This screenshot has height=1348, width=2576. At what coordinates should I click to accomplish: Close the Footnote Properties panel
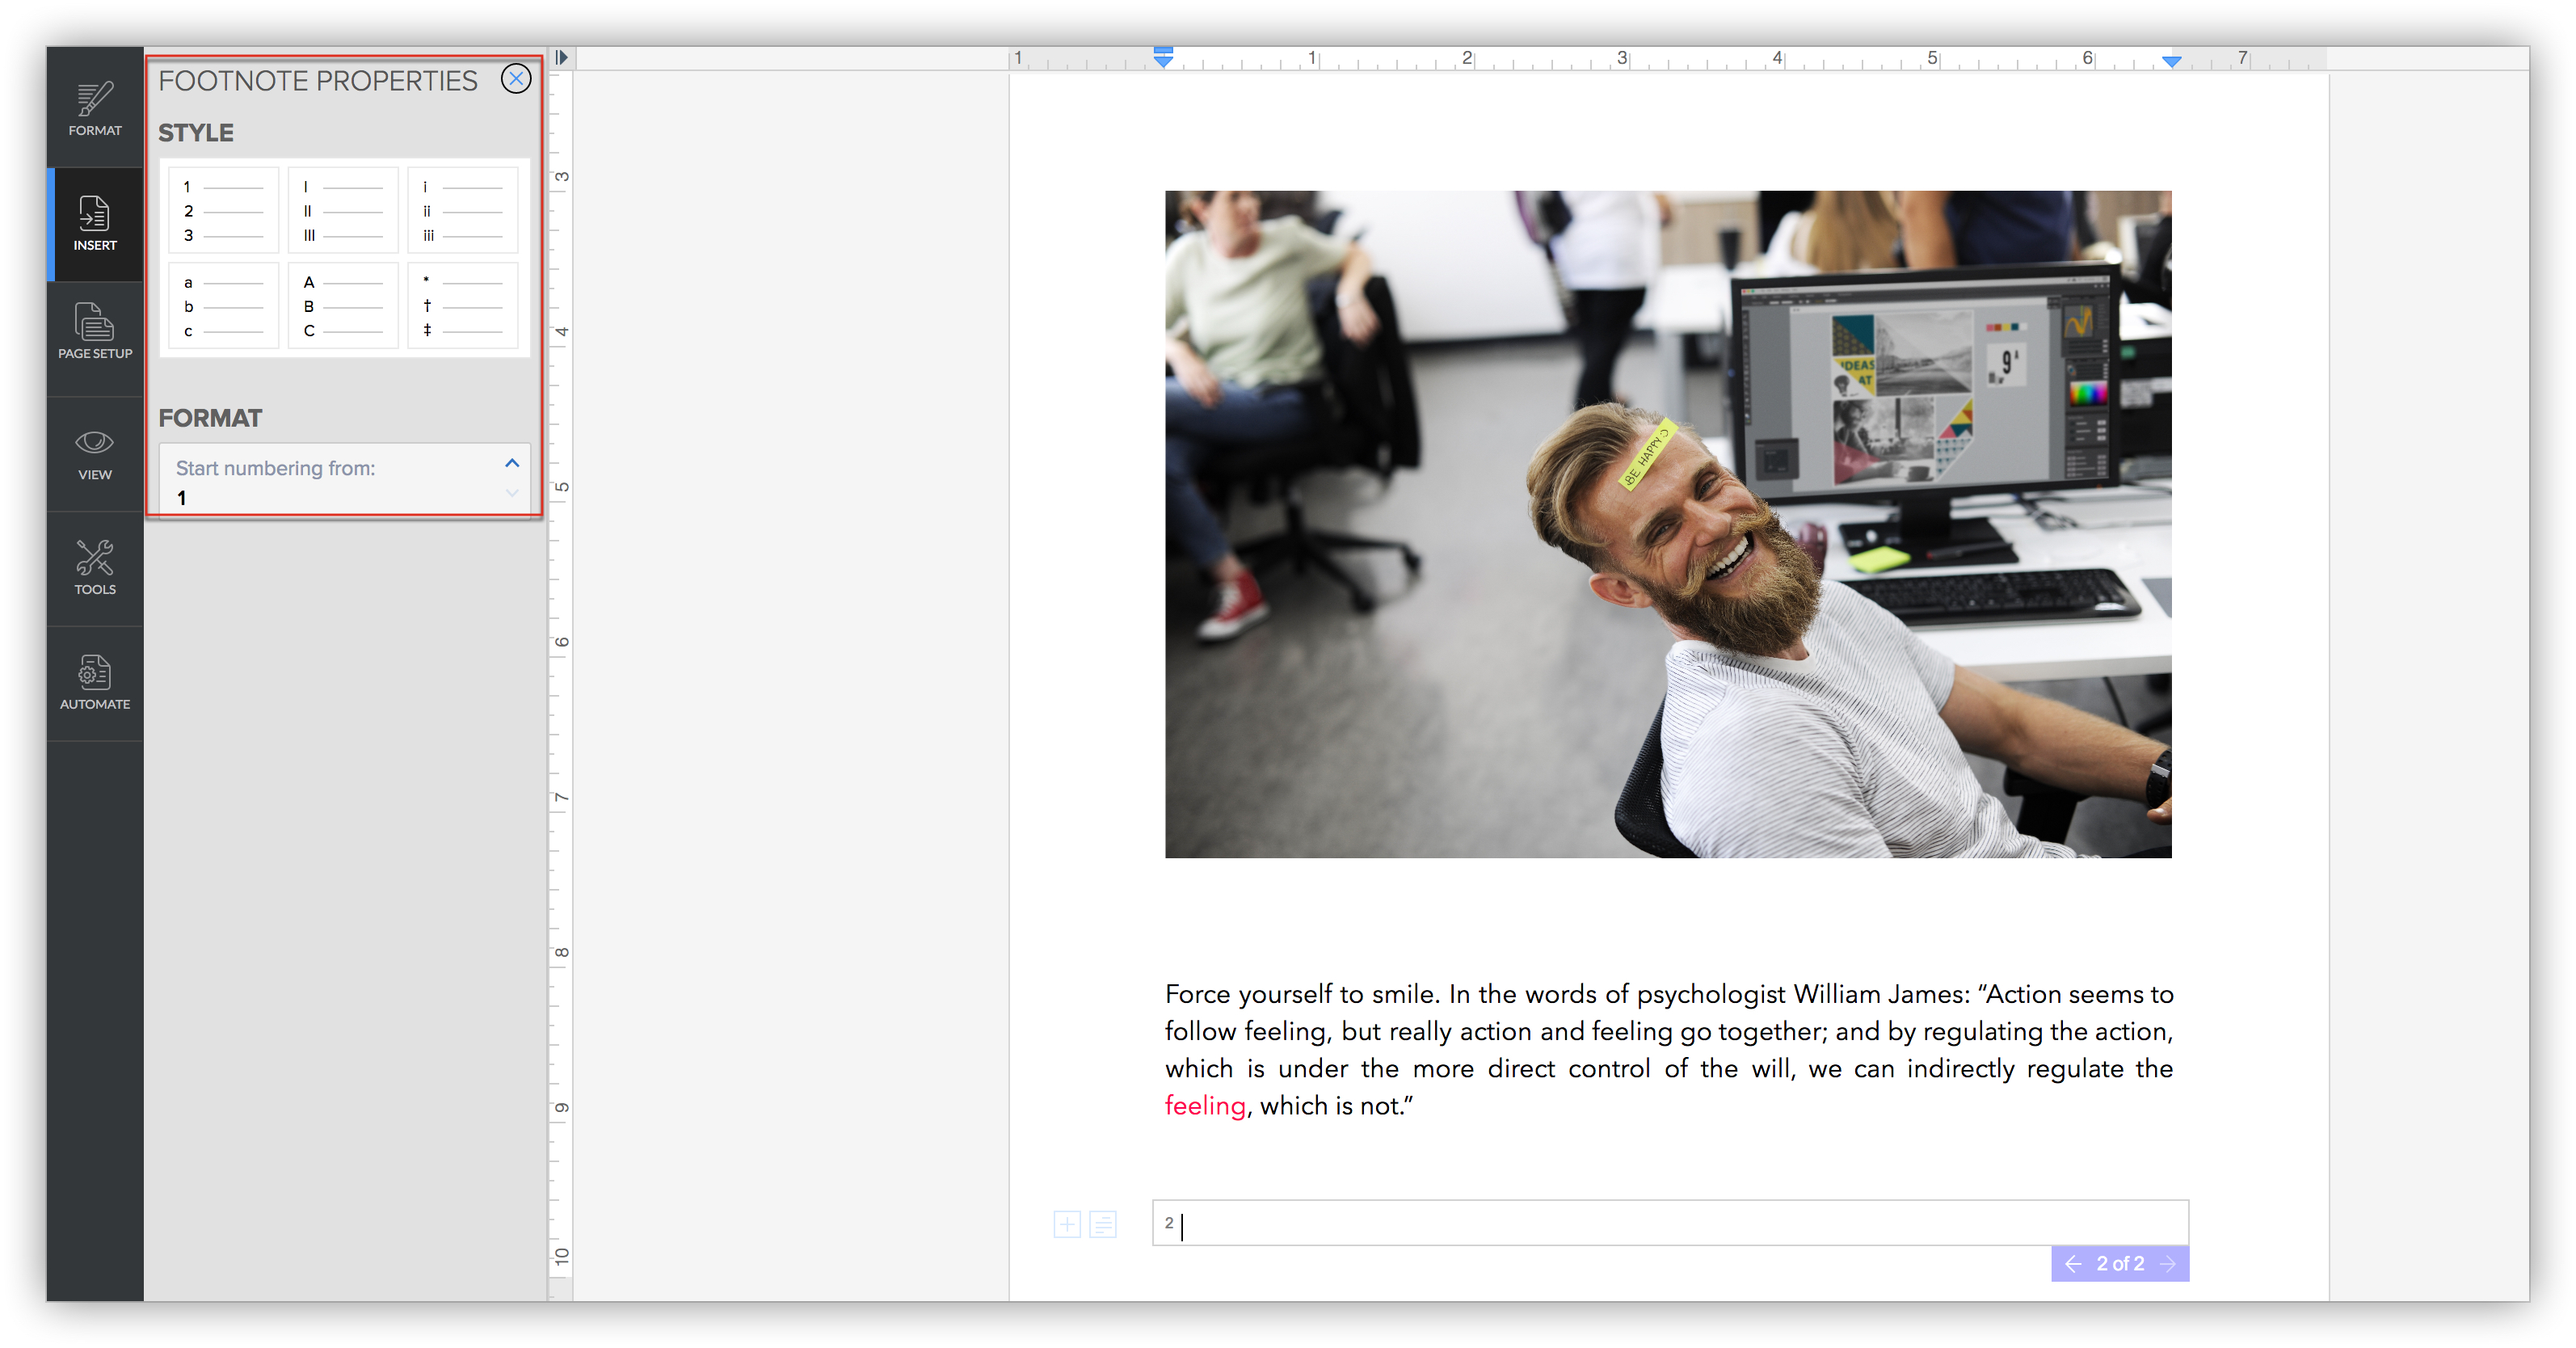pyautogui.click(x=516, y=79)
